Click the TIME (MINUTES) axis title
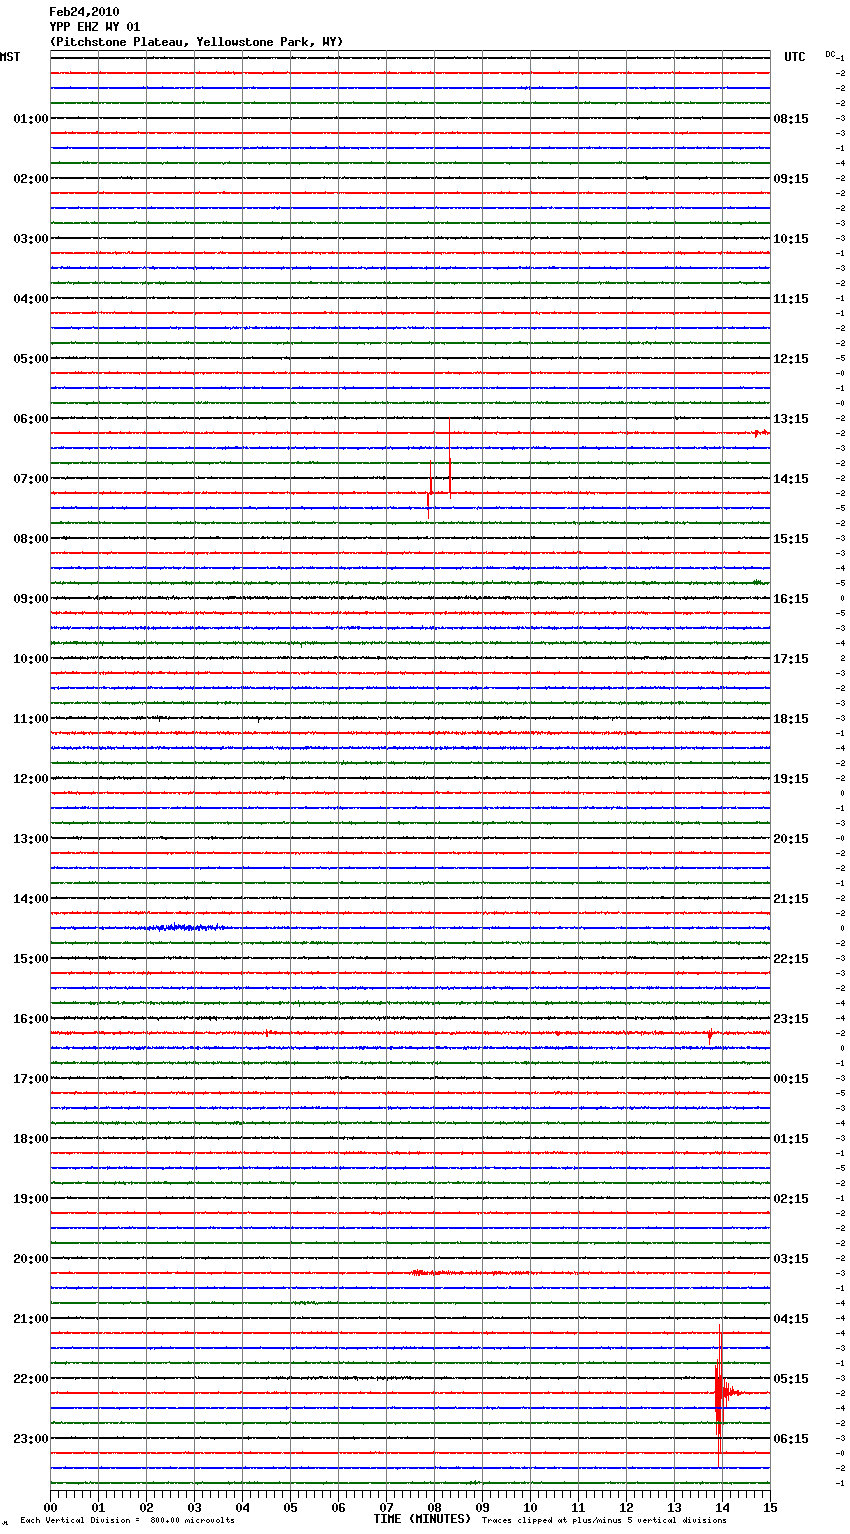The image size is (850, 1534). coord(422,1519)
